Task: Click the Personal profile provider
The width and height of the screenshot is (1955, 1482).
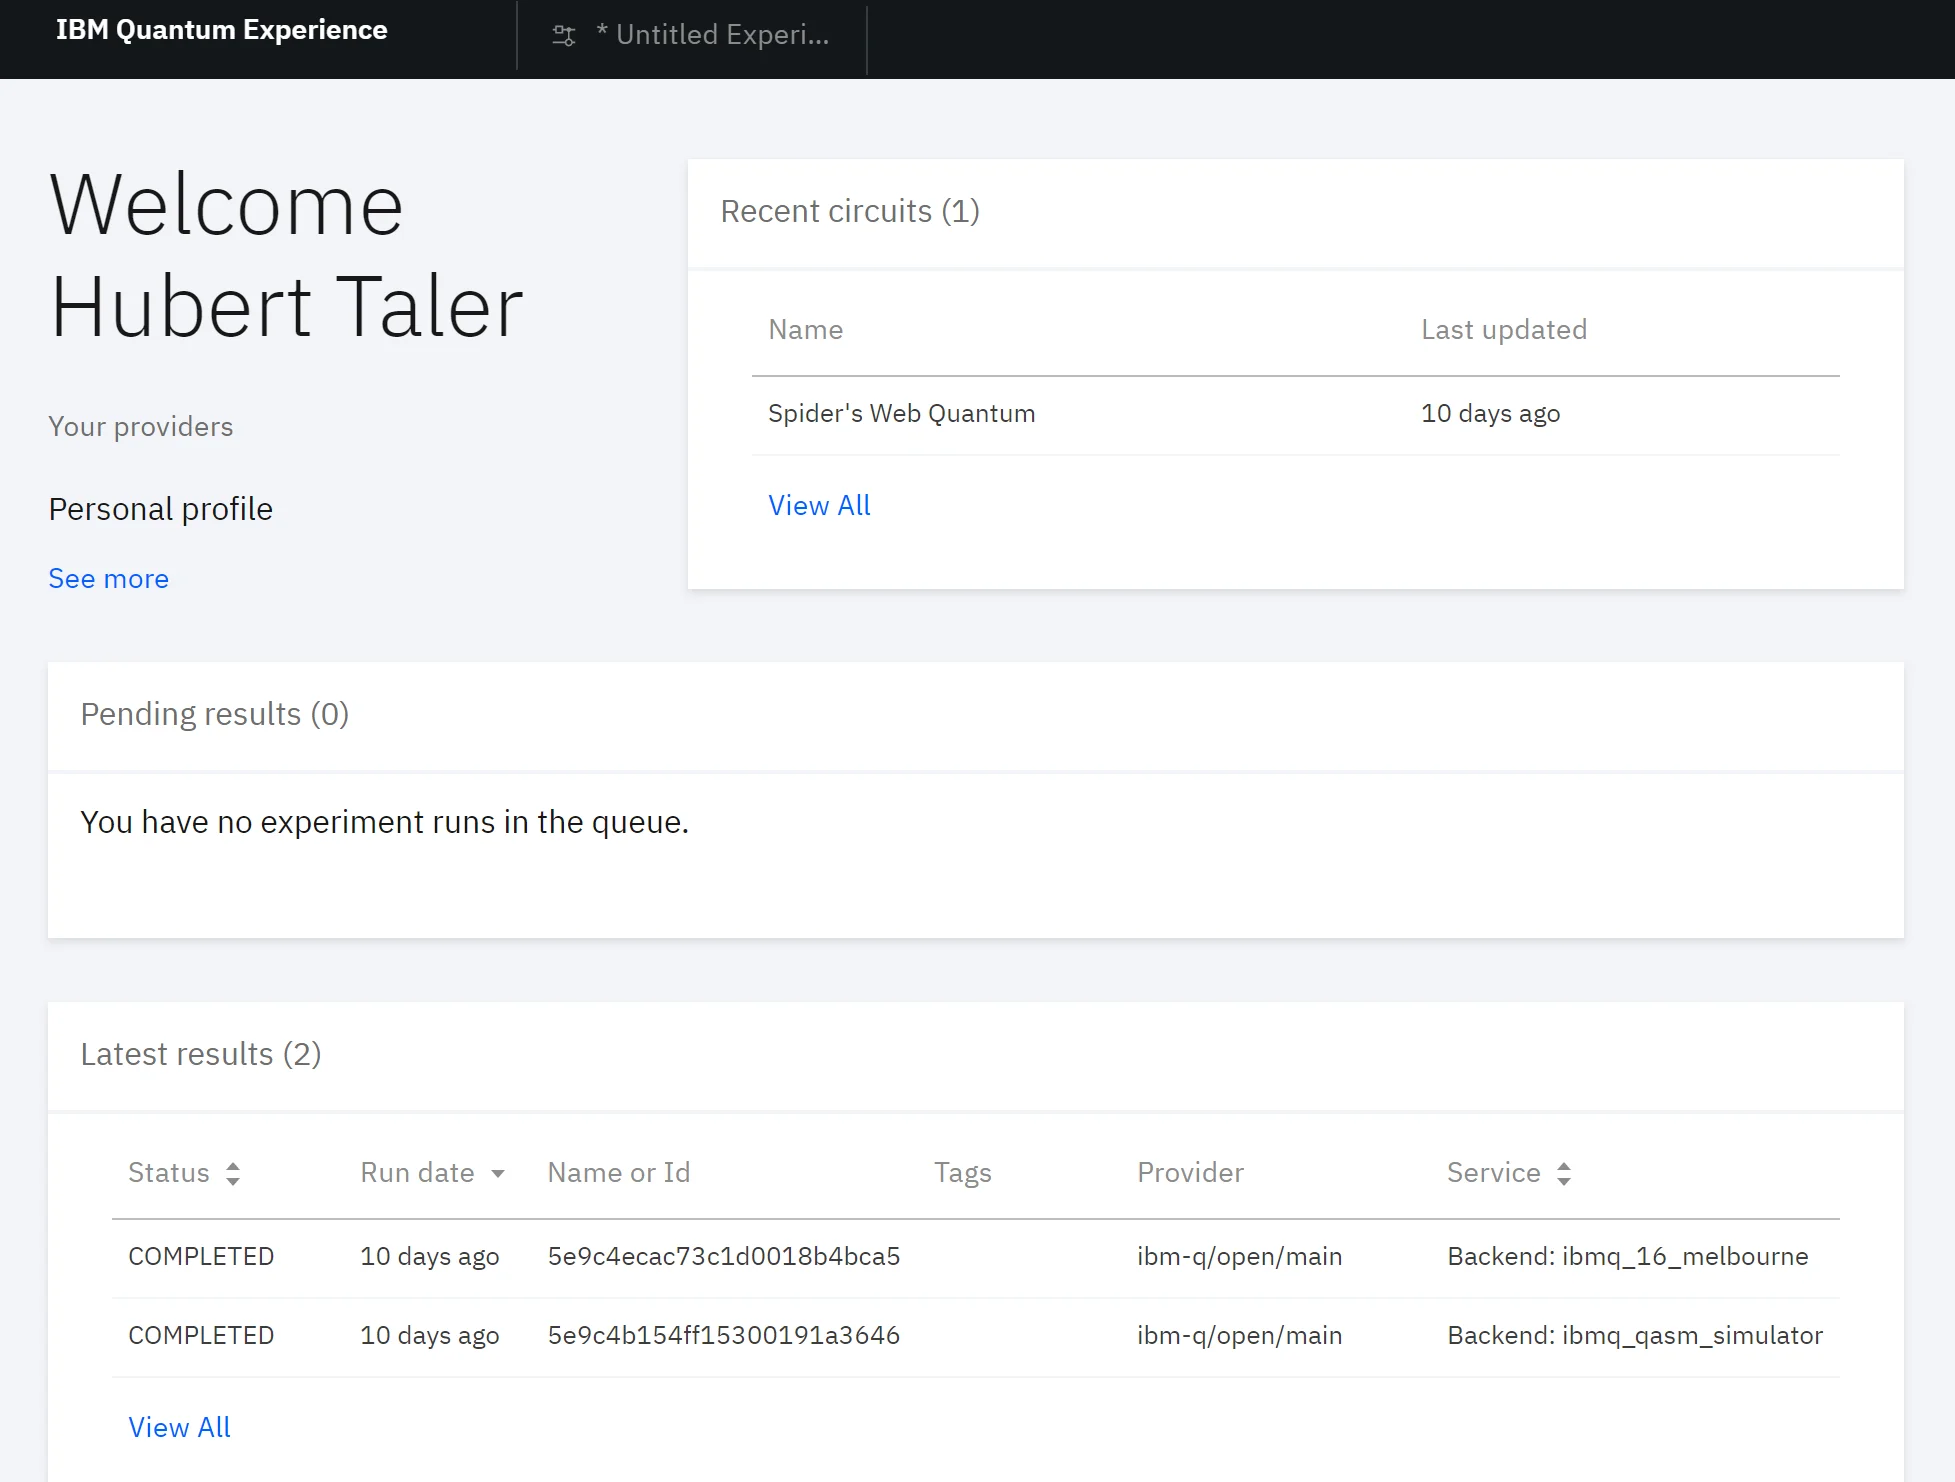Action: pyautogui.click(x=161, y=510)
